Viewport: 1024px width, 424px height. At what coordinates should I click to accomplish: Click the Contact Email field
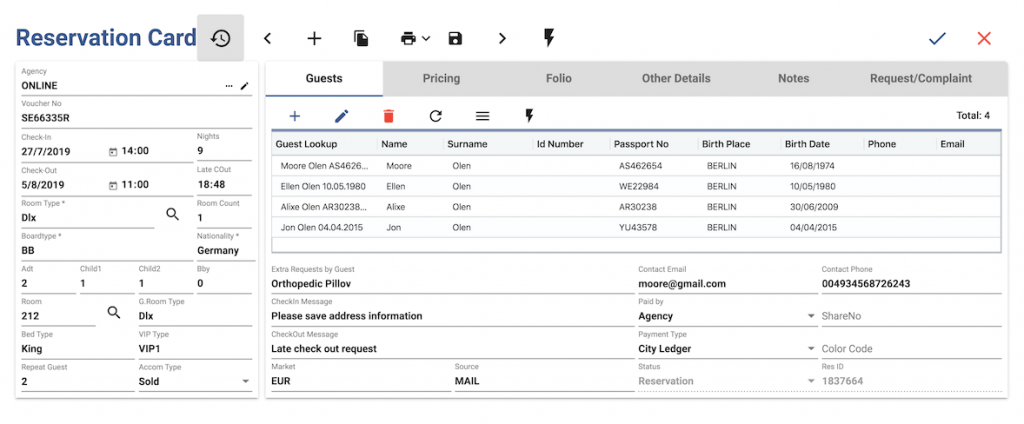point(727,279)
